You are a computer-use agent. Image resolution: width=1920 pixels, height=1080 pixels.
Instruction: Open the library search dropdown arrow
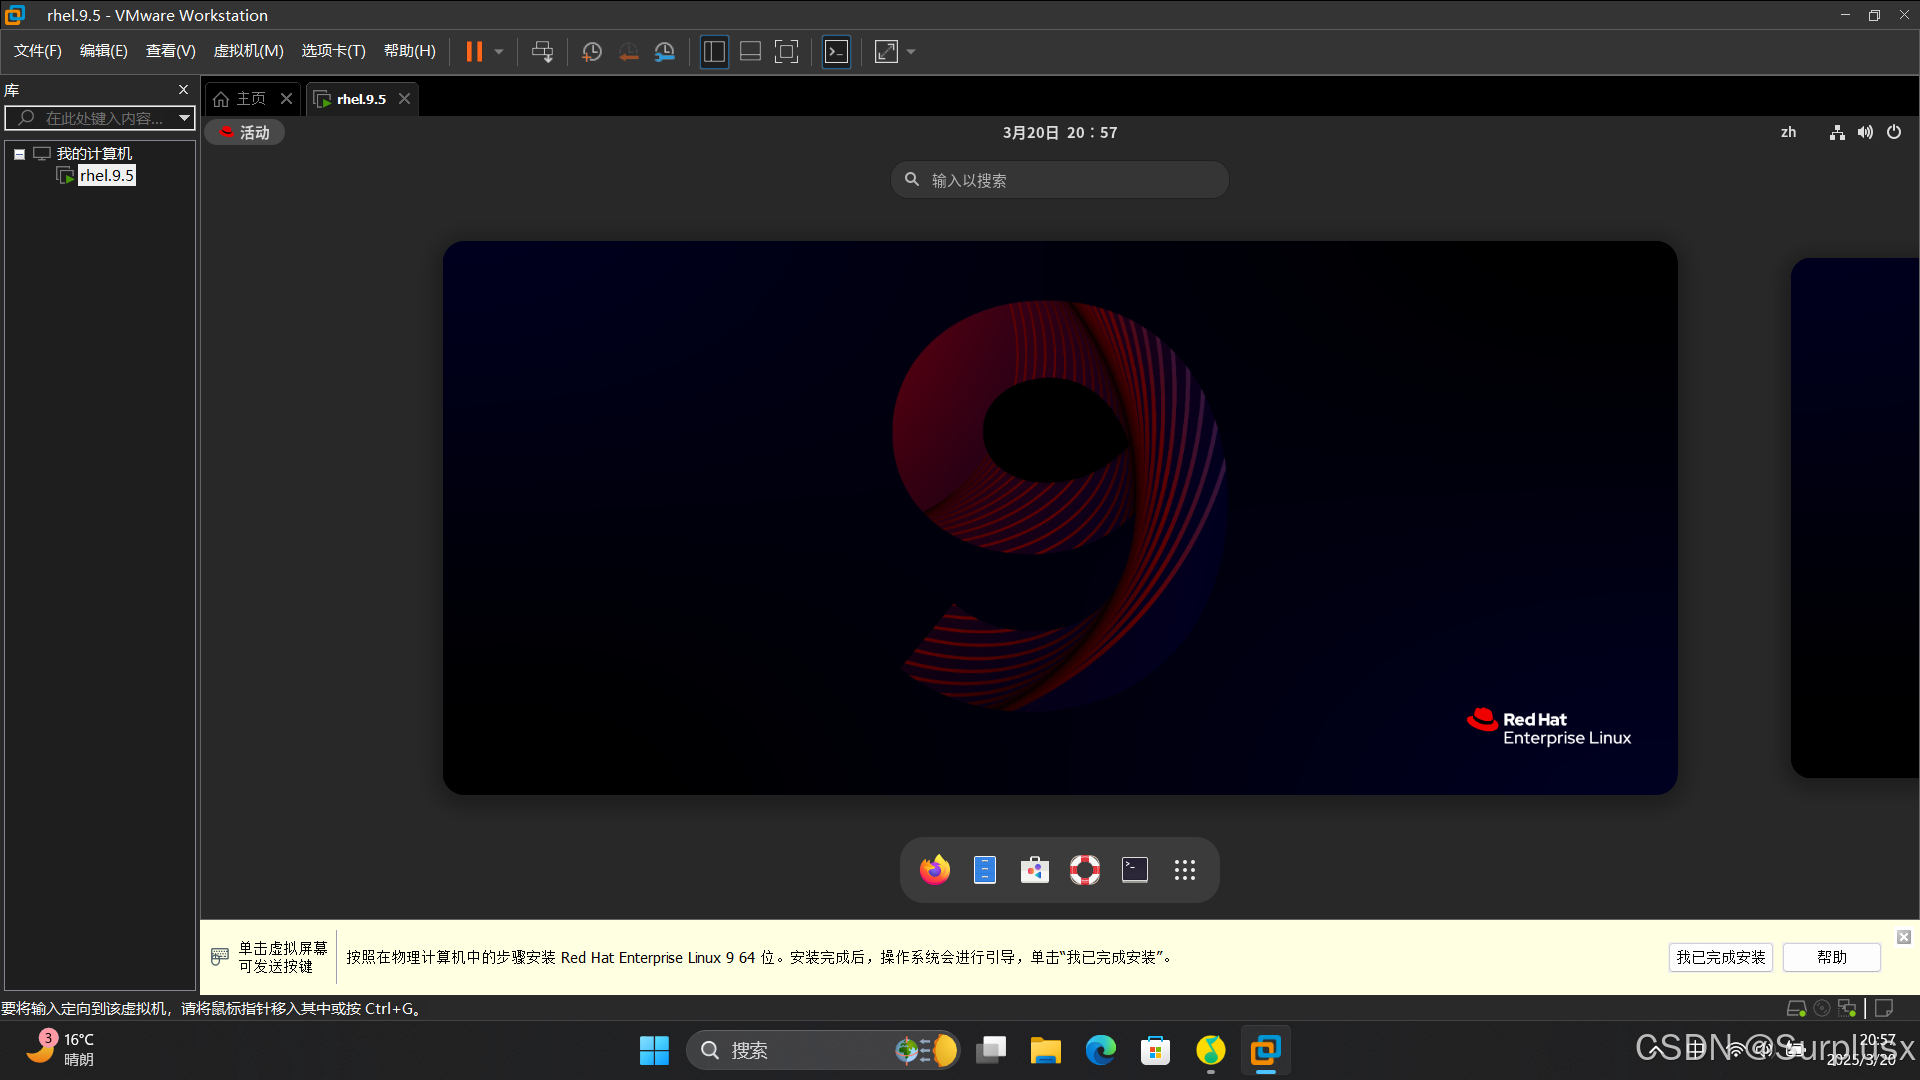tap(184, 118)
